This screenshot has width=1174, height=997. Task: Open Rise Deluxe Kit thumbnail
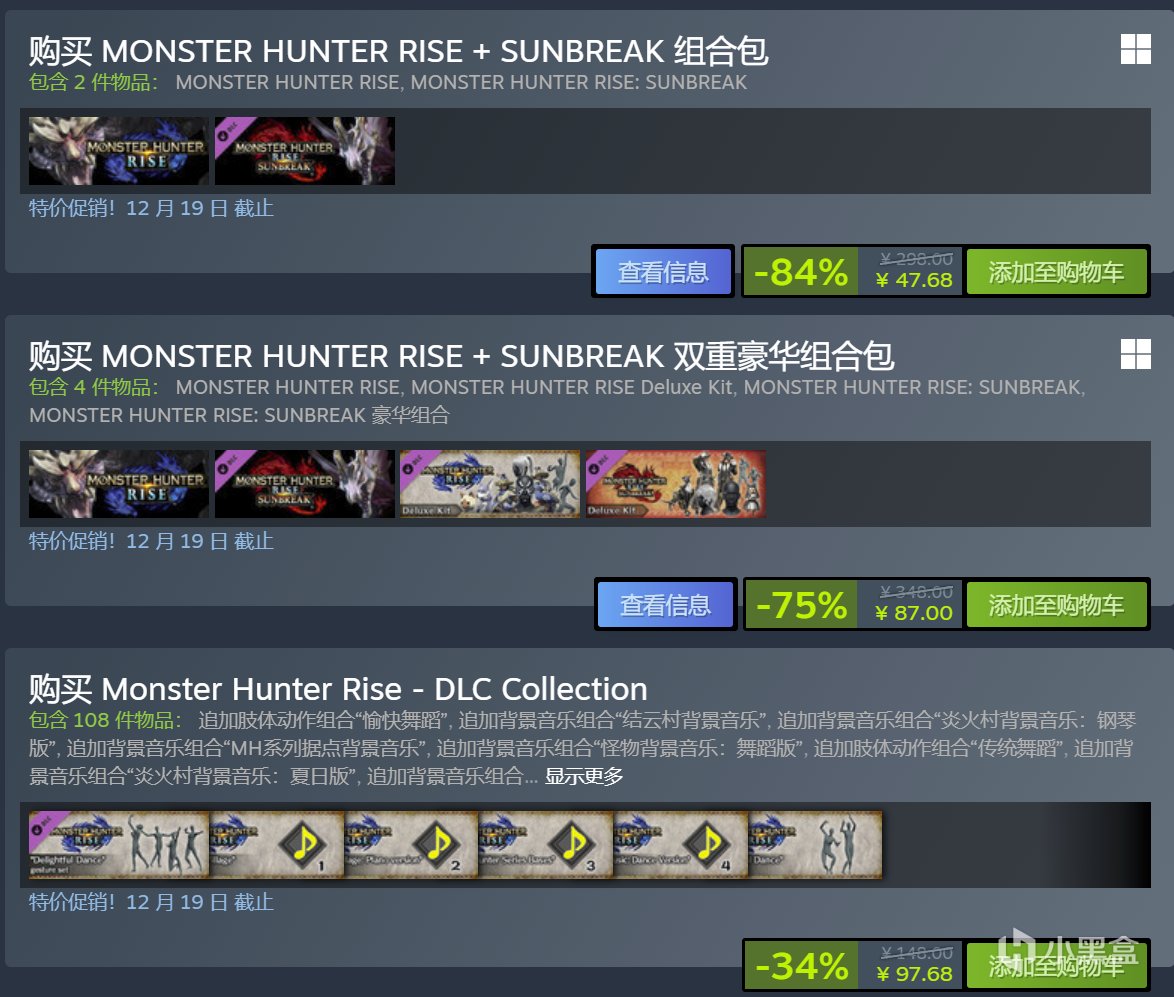pyautogui.click(x=490, y=484)
